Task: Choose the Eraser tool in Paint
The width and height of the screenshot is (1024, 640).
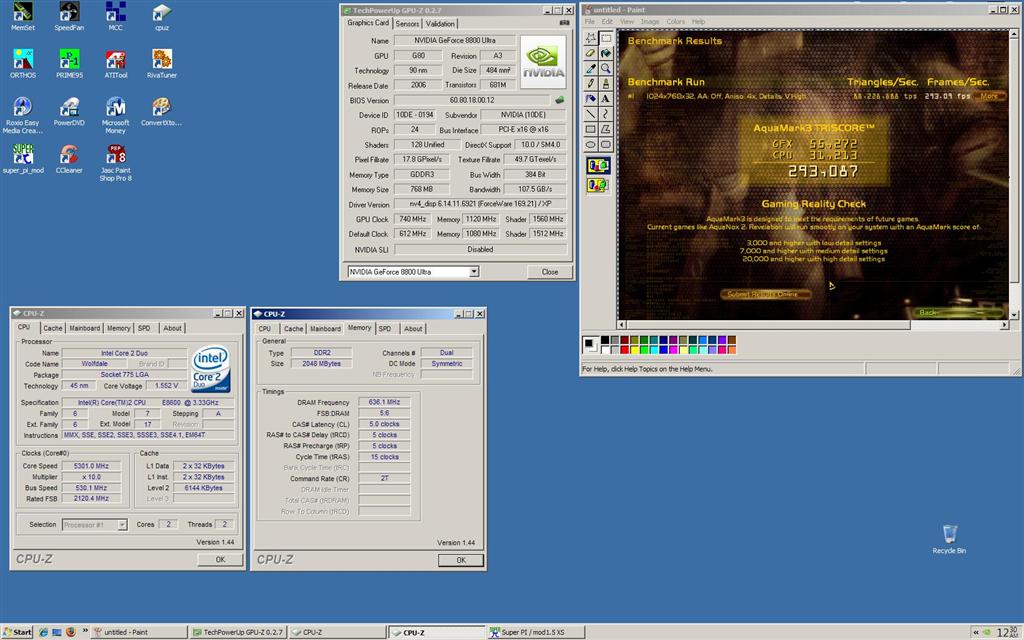Action: pos(590,53)
